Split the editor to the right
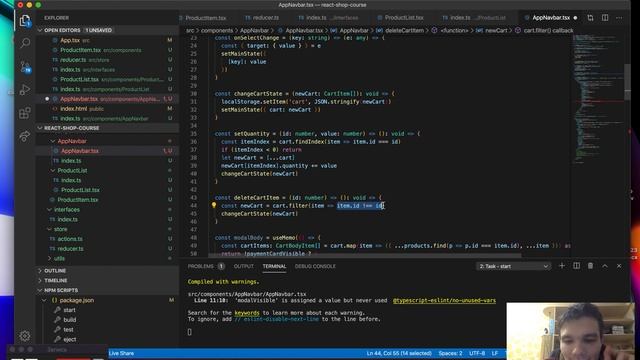This screenshot has width=640, height=360. 605,18
